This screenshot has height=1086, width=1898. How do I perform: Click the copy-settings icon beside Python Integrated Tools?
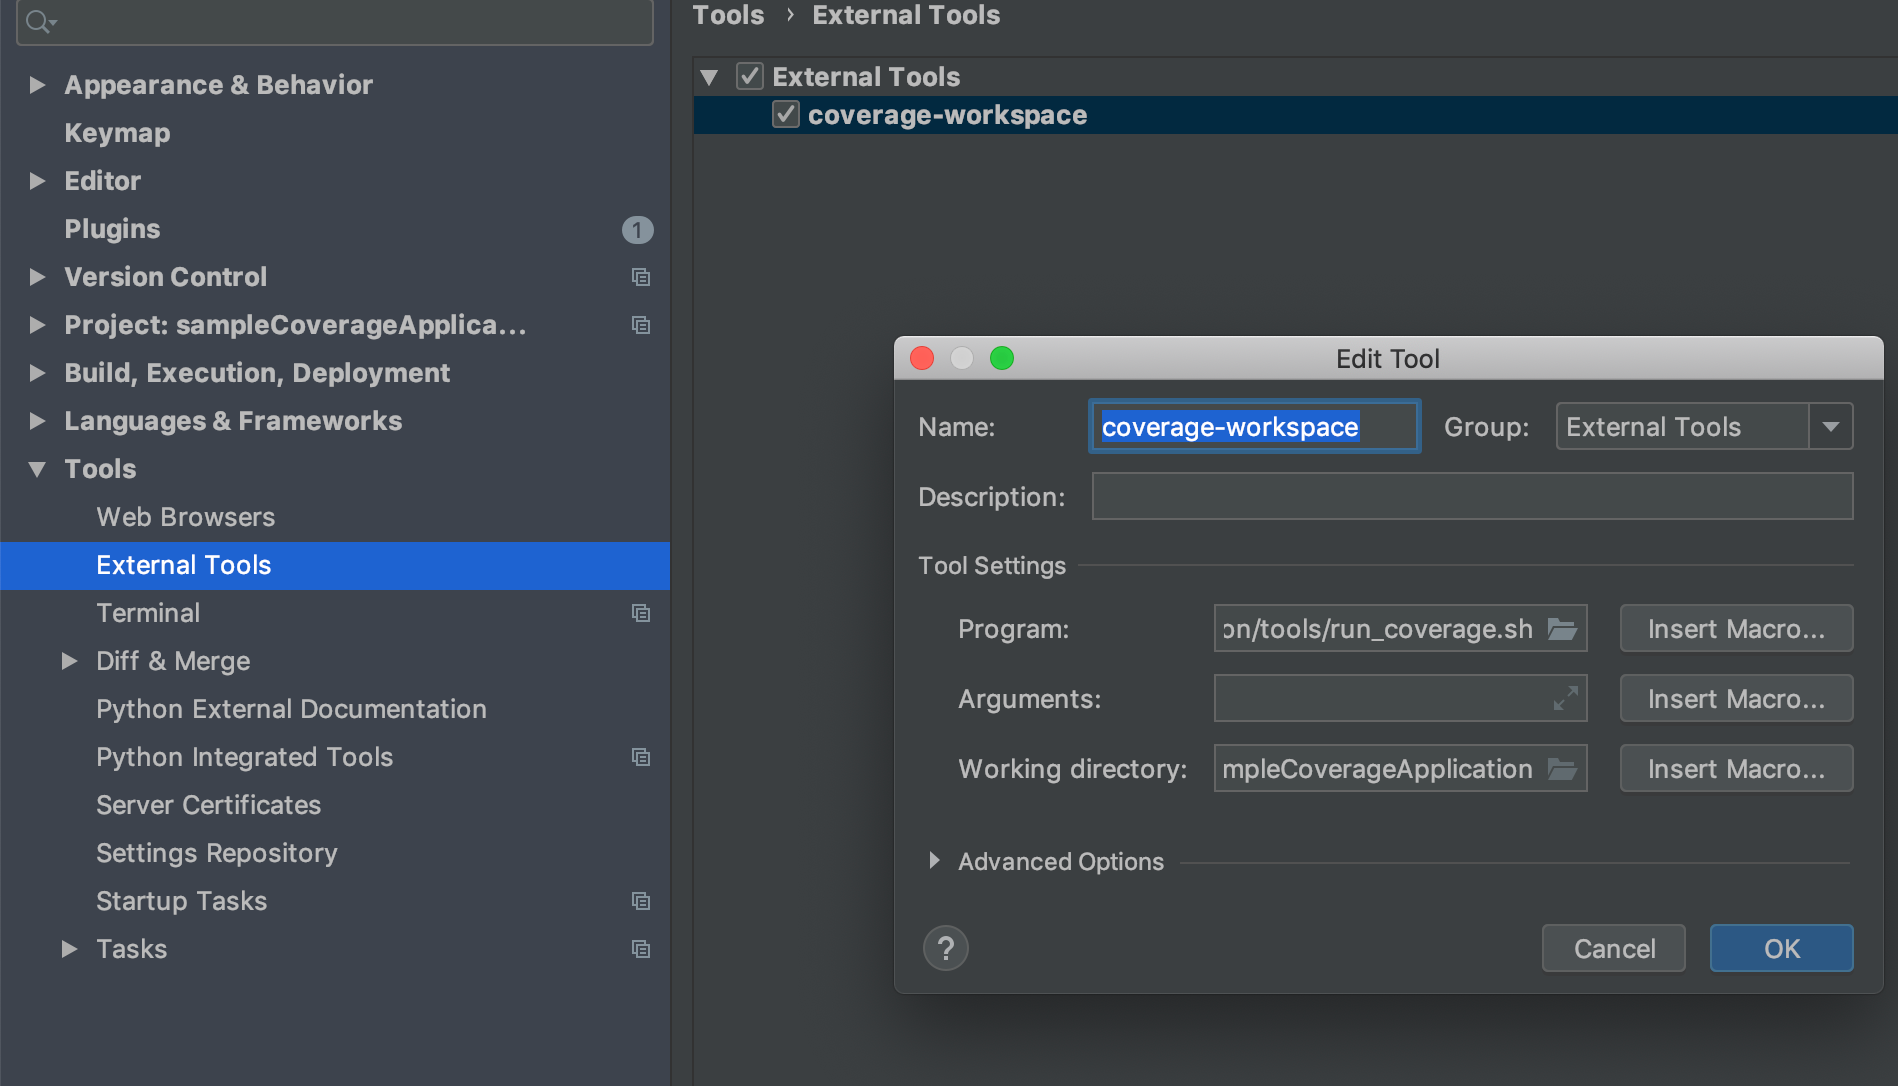click(641, 757)
